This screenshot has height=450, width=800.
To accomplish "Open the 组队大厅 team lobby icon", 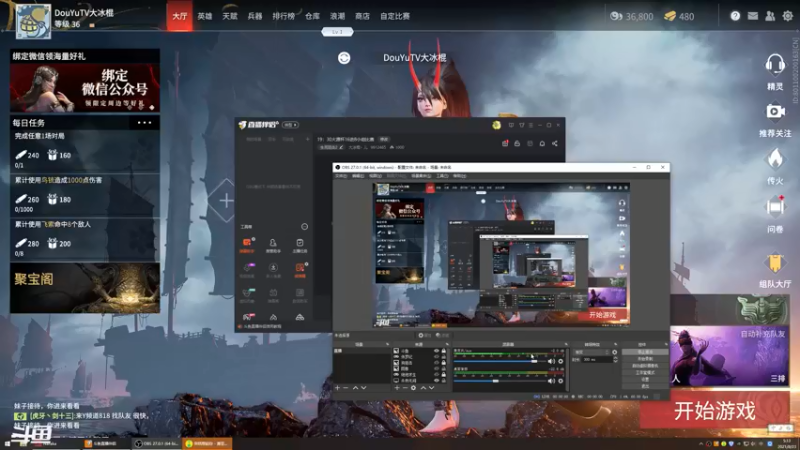I will (x=775, y=262).
